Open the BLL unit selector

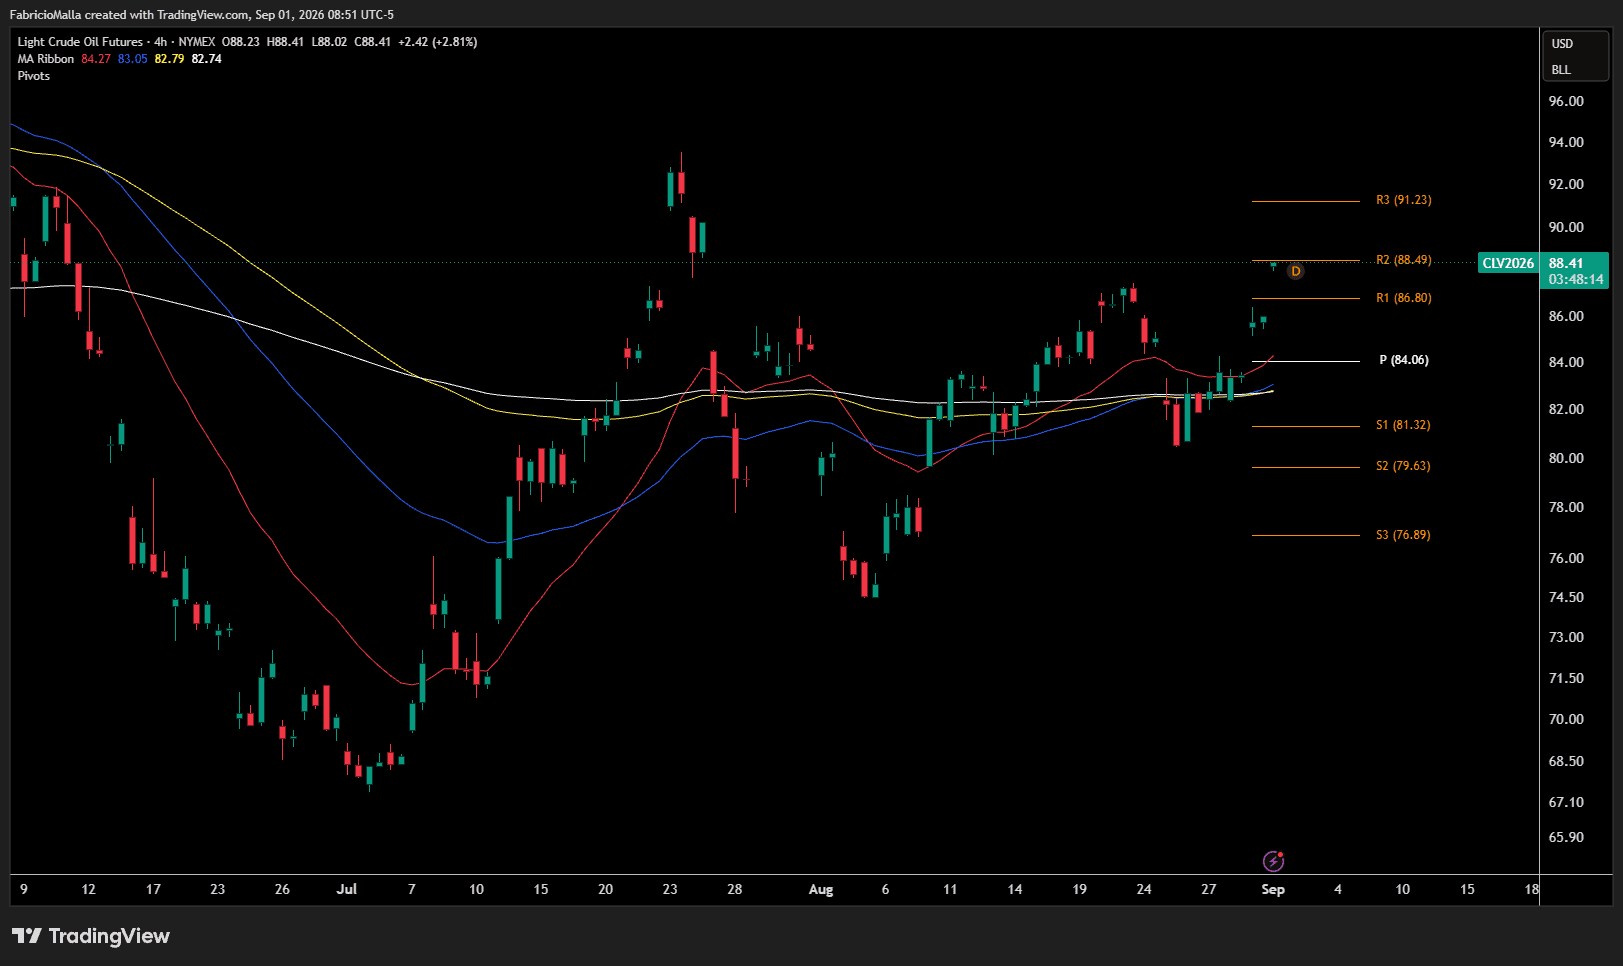click(x=1561, y=70)
